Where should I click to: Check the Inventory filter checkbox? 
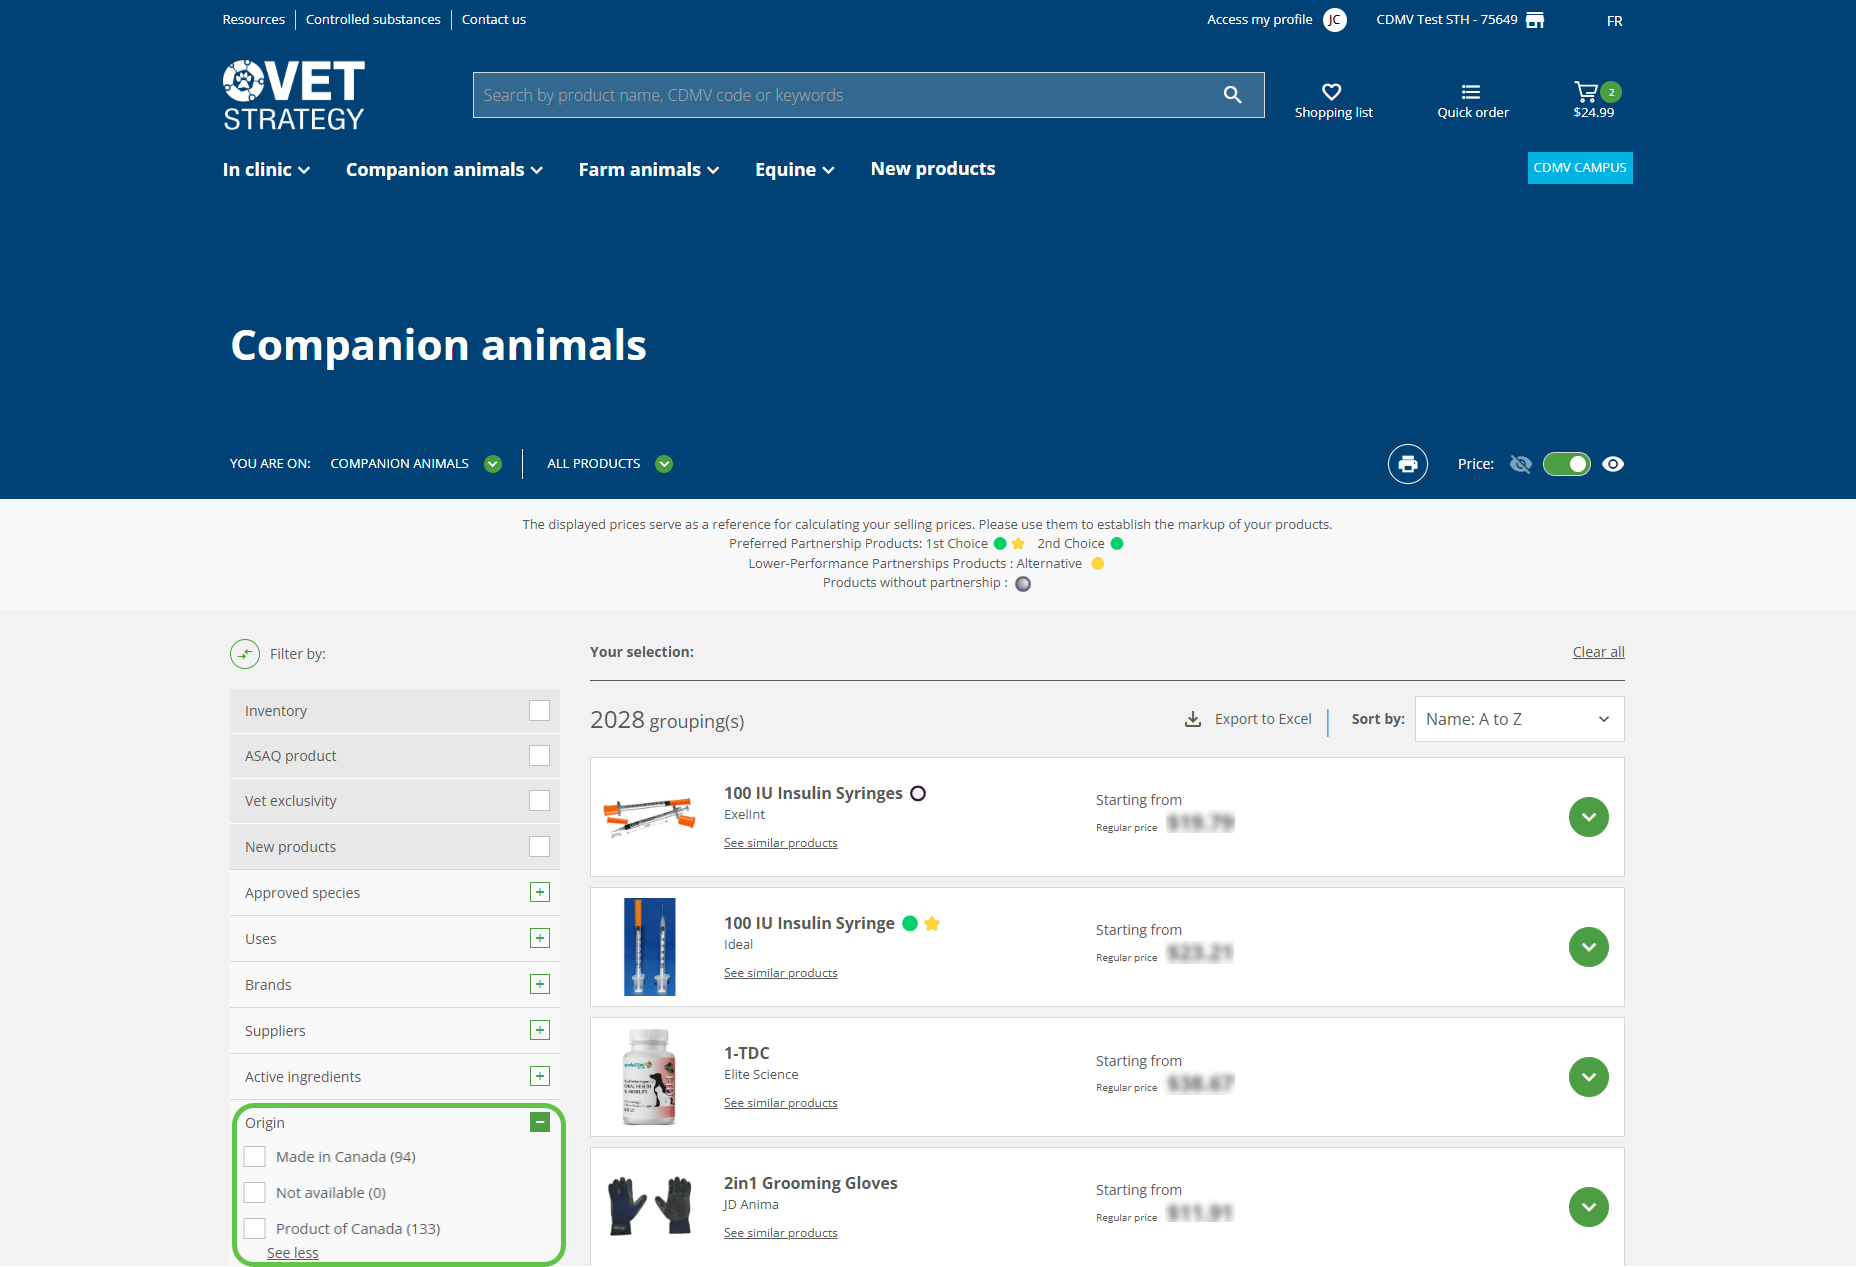coord(539,711)
